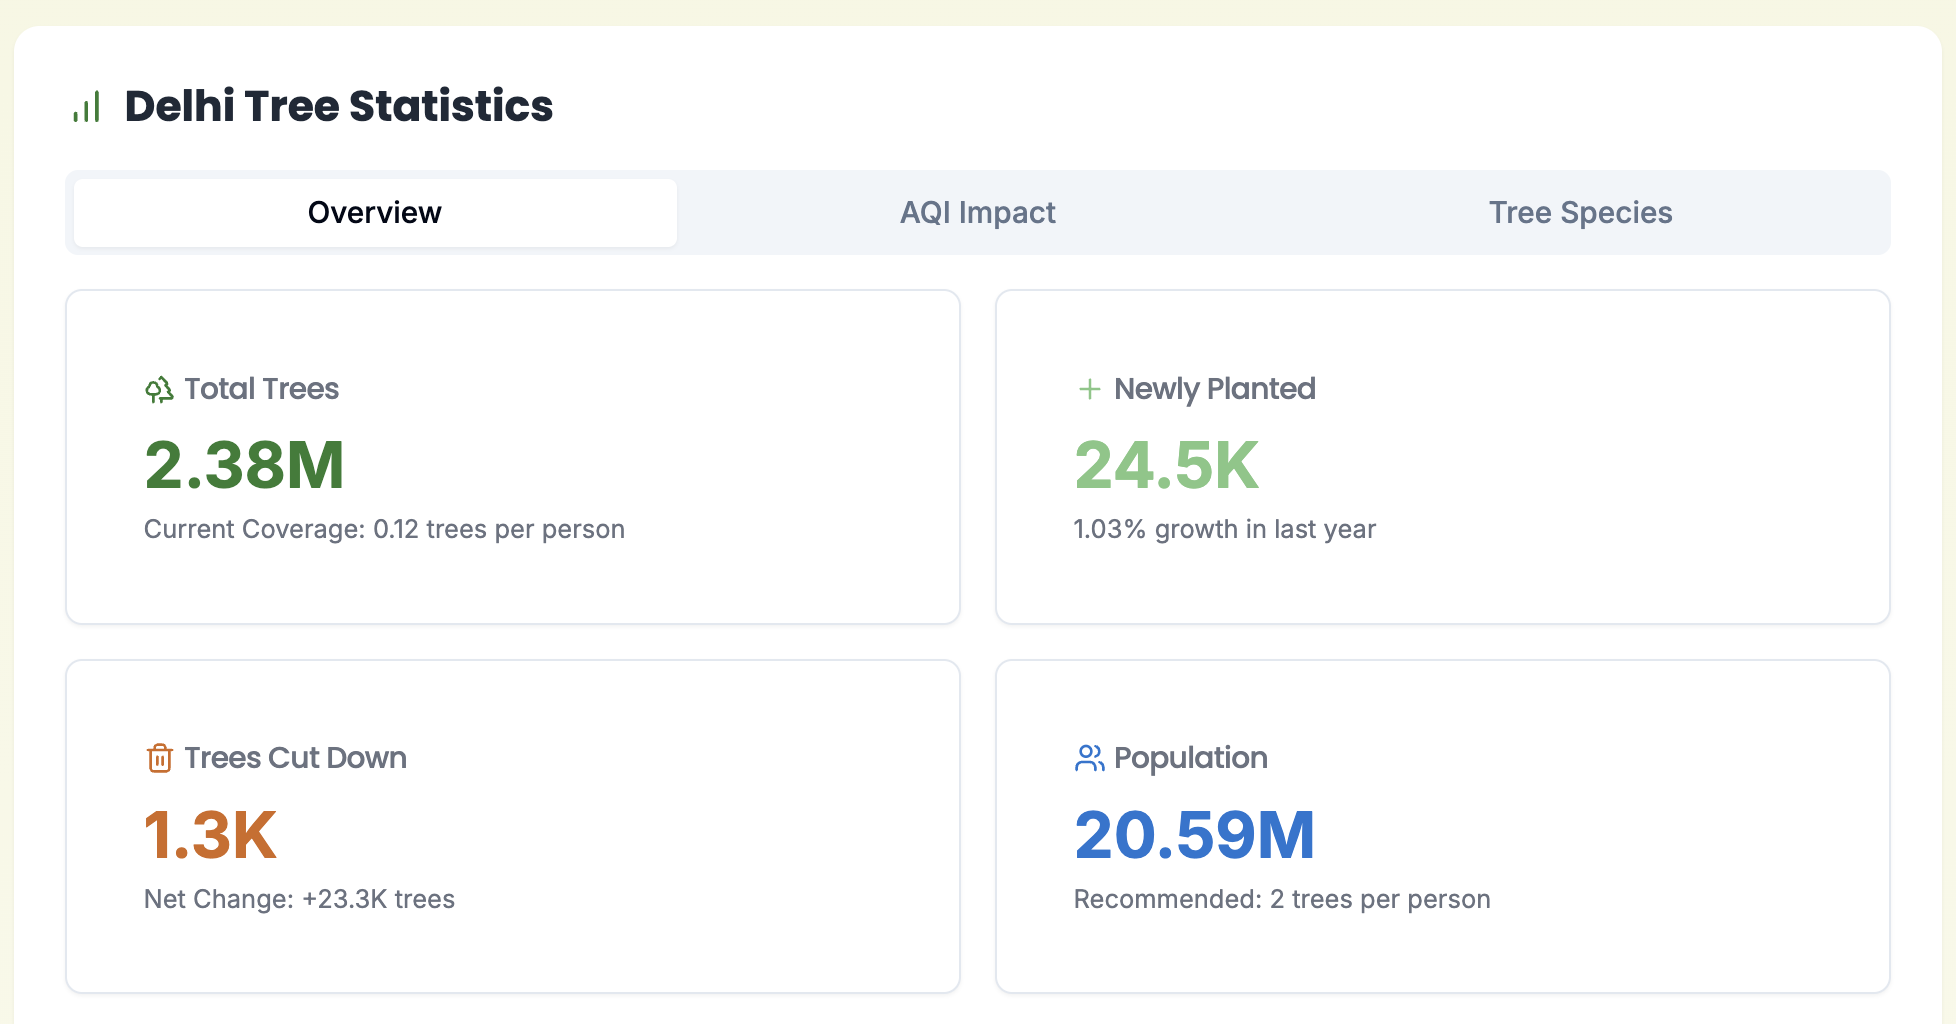The image size is (1956, 1024).
Task: Click the 2.38M total trees value
Action: 244,466
